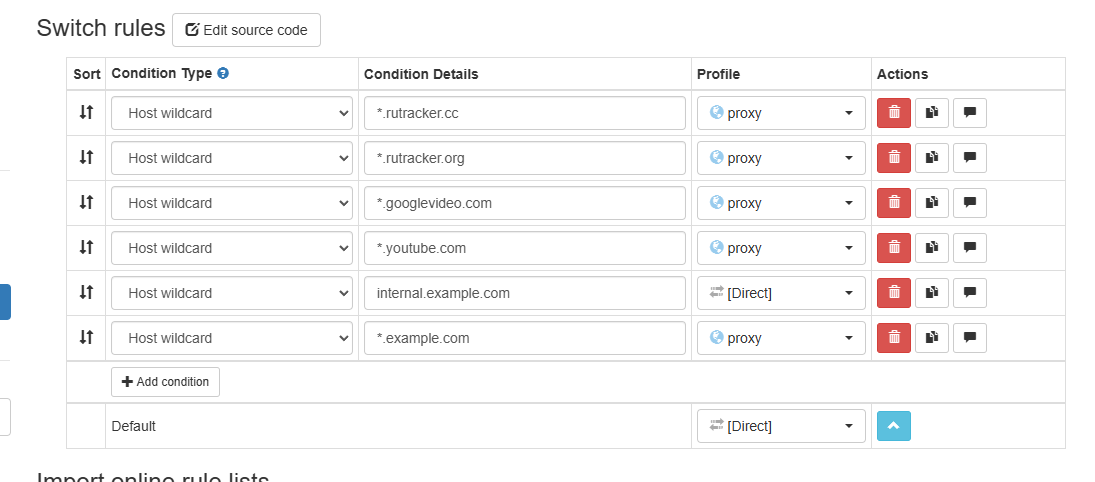Open the comment icon for *.example.com rule
The height and width of the screenshot is (482, 1095).
pyautogui.click(x=969, y=337)
